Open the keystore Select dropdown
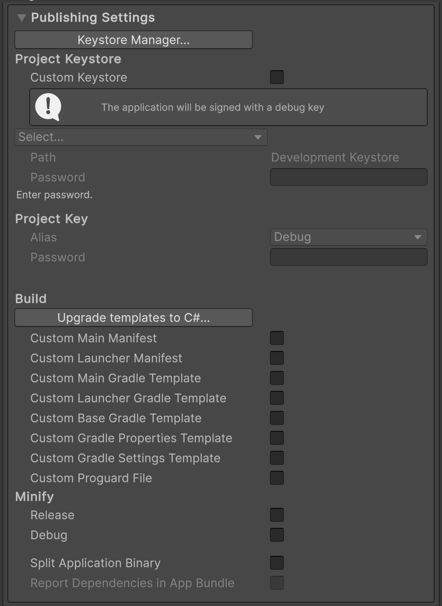This screenshot has width=442, height=606. [x=141, y=137]
